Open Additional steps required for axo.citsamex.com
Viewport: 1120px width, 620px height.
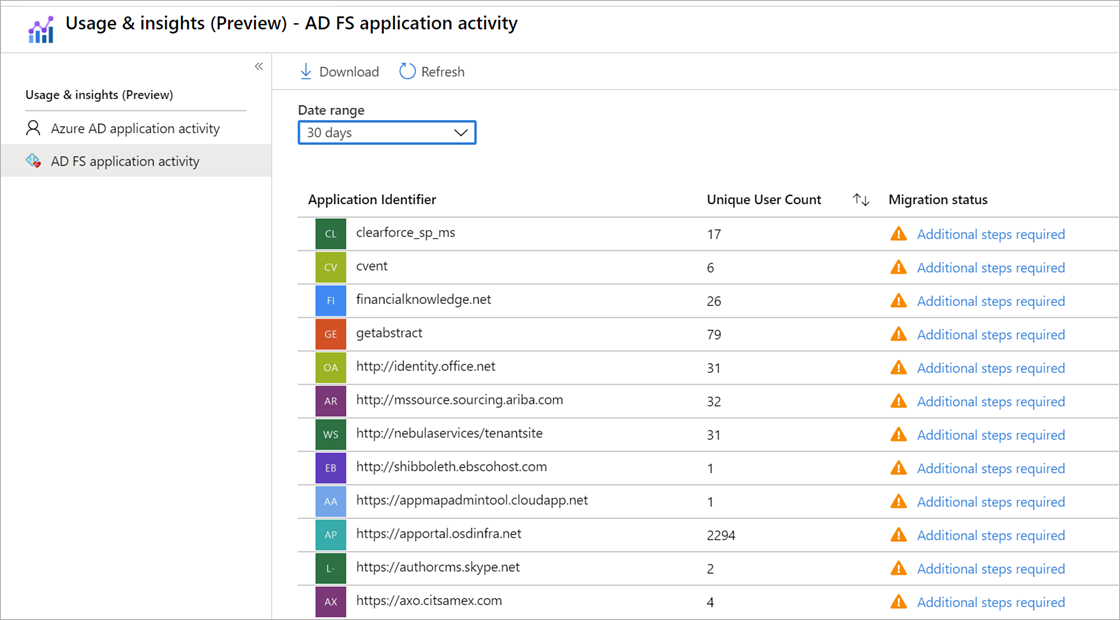coord(991,602)
